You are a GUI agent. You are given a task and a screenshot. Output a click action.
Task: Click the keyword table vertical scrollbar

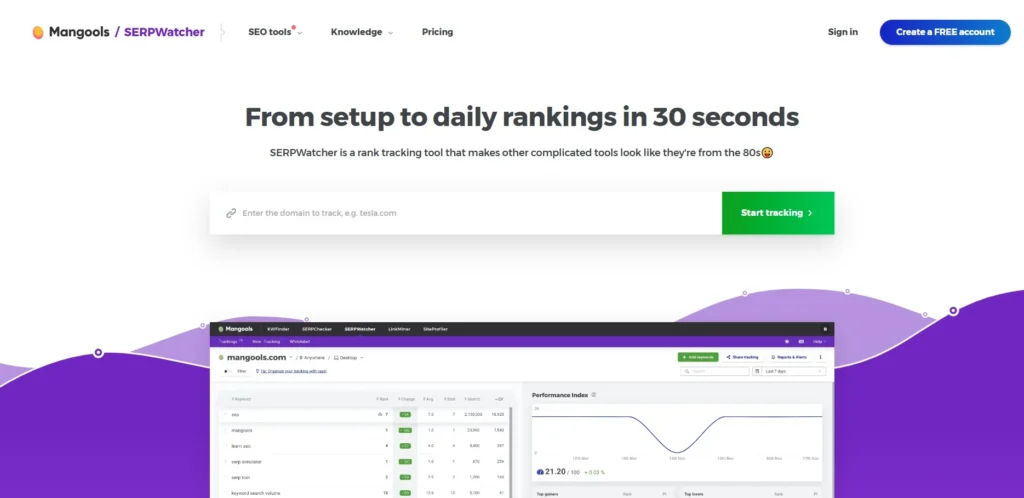point(511,452)
